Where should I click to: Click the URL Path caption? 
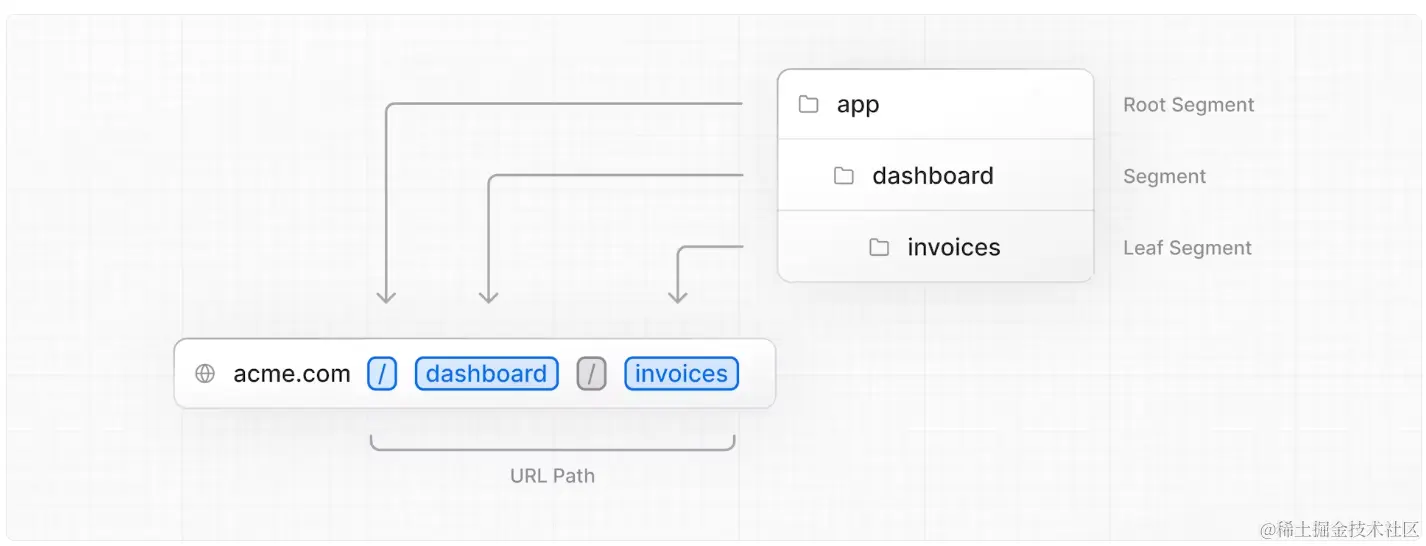click(552, 476)
